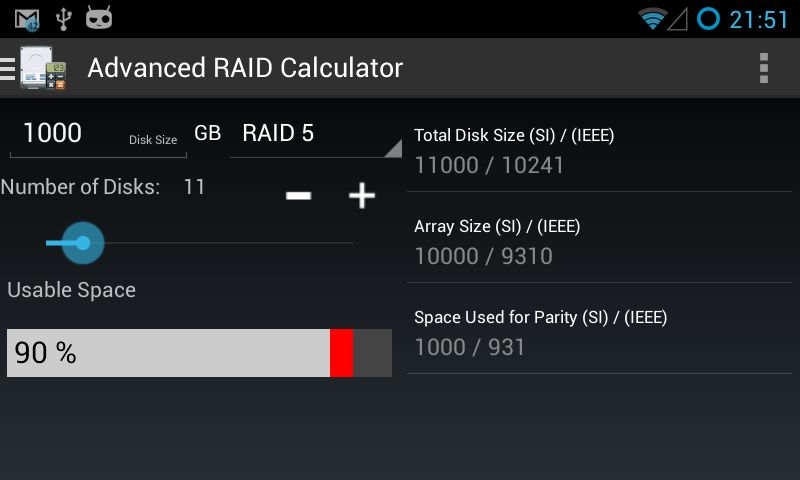Tap the Advanced RAID Calculator app icon

43,68
